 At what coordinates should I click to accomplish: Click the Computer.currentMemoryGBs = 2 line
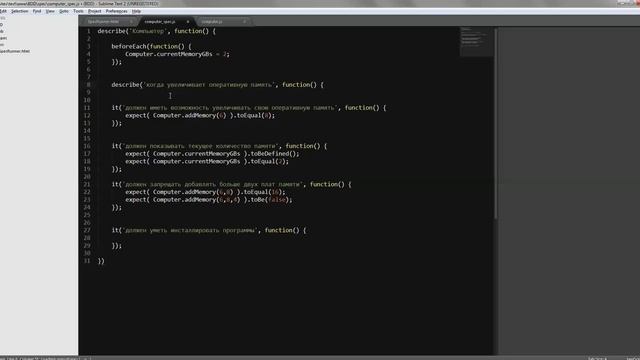click(178, 54)
